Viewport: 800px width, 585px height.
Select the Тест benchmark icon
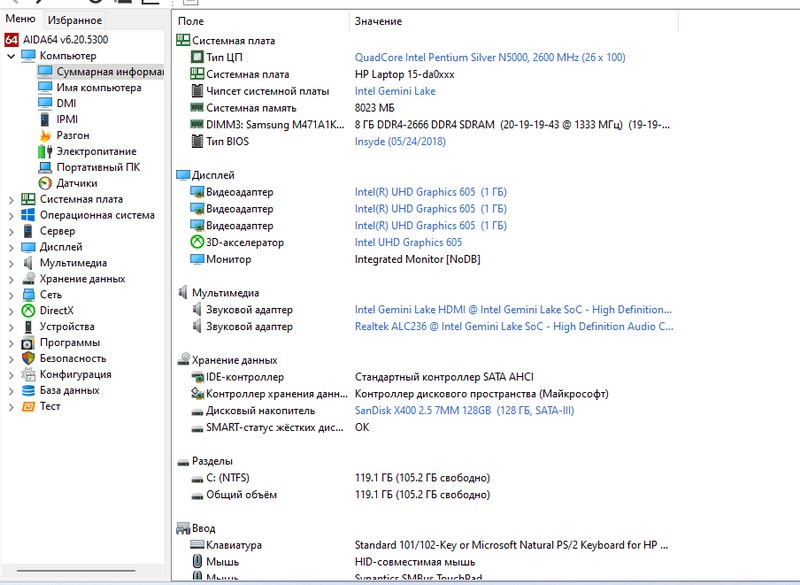click(x=28, y=407)
